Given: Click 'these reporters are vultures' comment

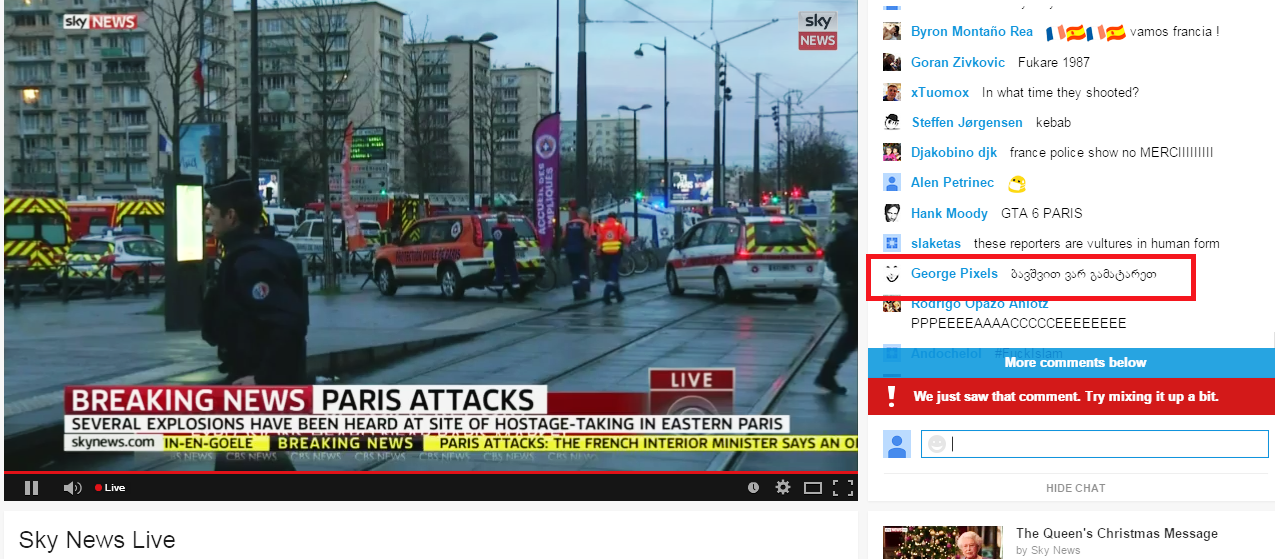Looking at the screenshot, I should [1096, 243].
